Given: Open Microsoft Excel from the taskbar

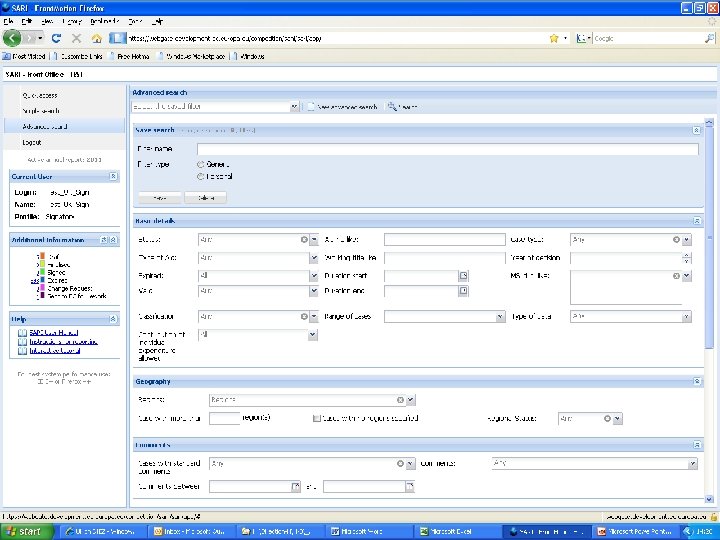Looking at the screenshot, I should click(456, 531).
